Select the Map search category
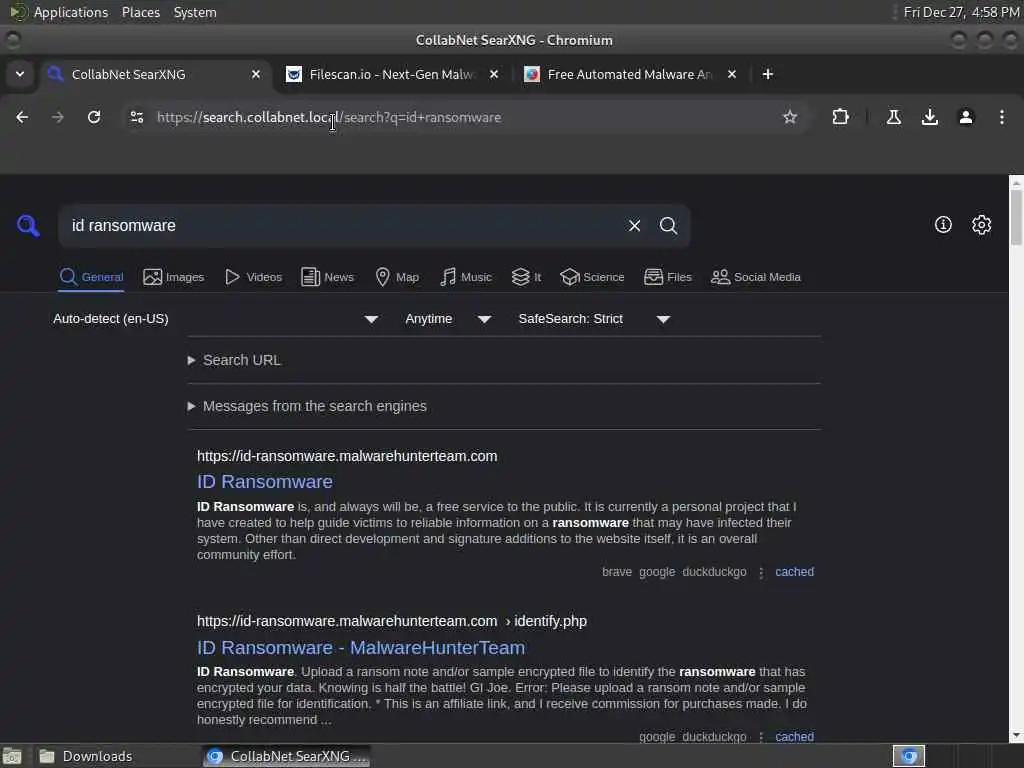 pos(398,277)
